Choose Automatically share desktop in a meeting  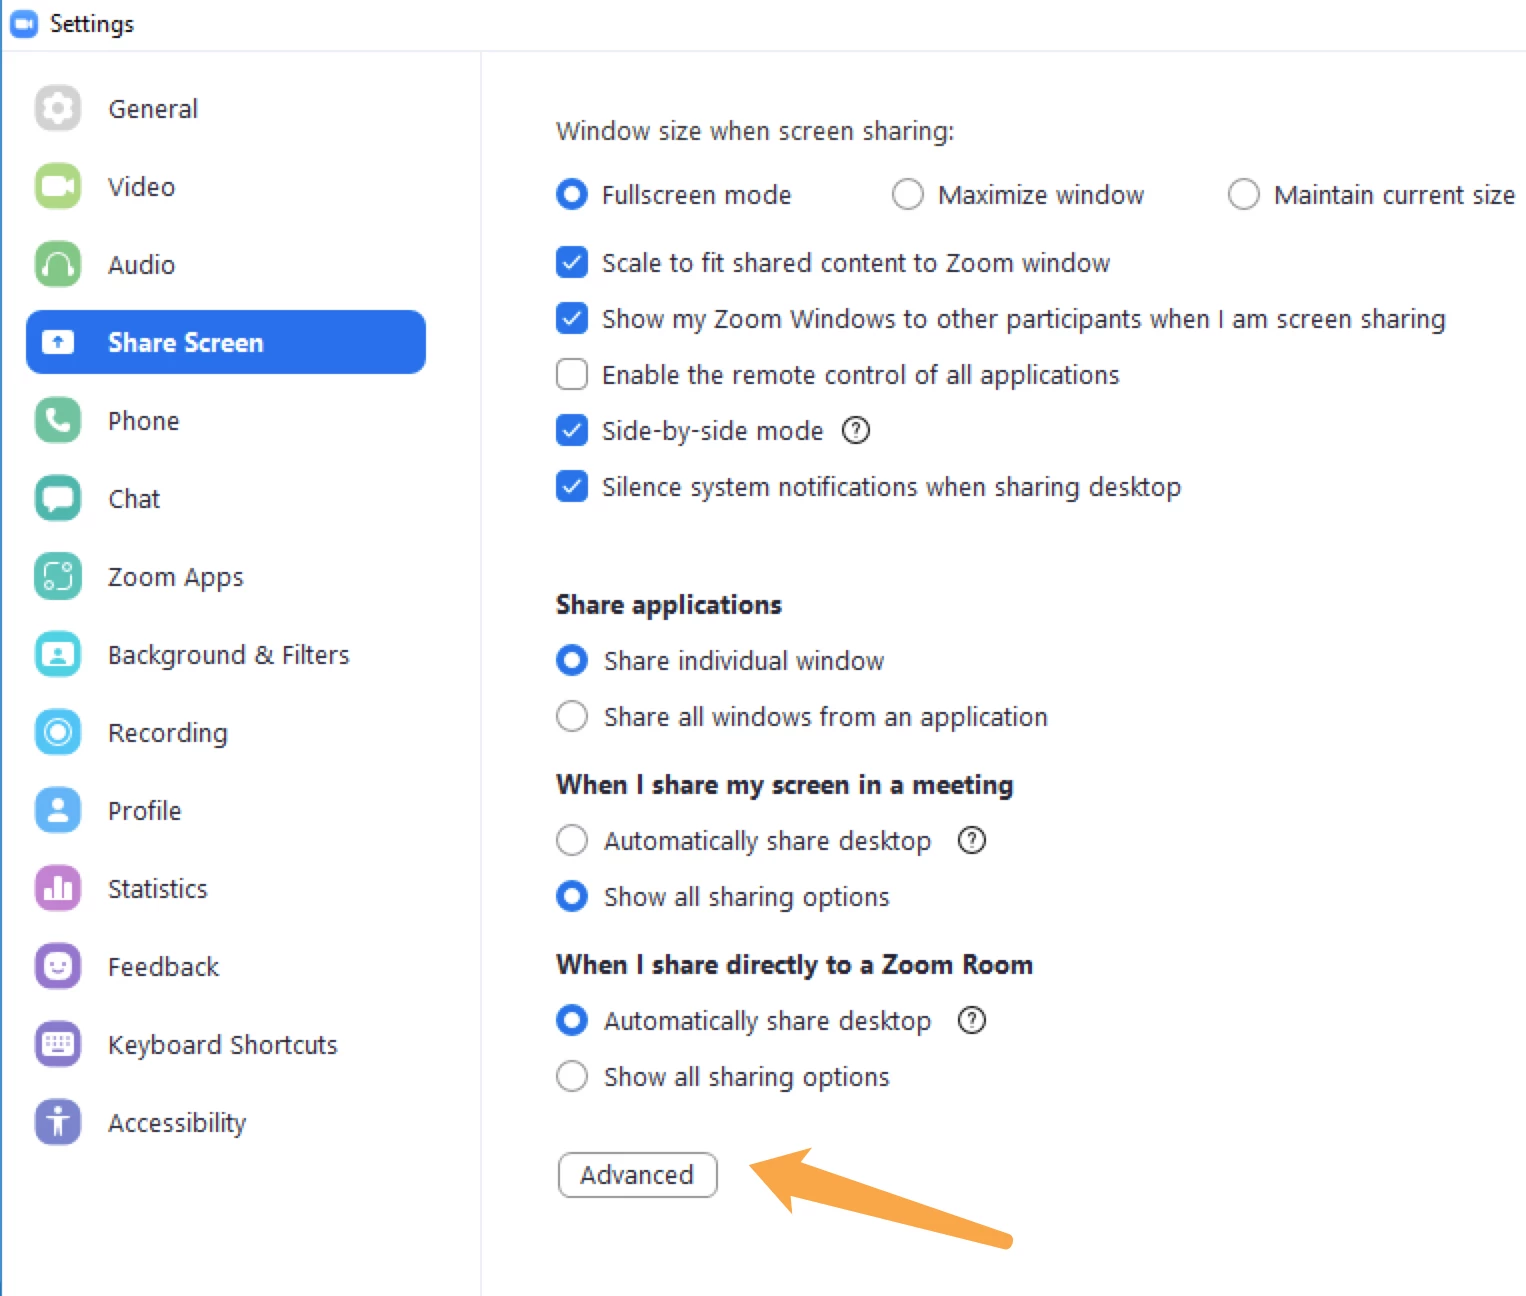click(x=572, y=840)
